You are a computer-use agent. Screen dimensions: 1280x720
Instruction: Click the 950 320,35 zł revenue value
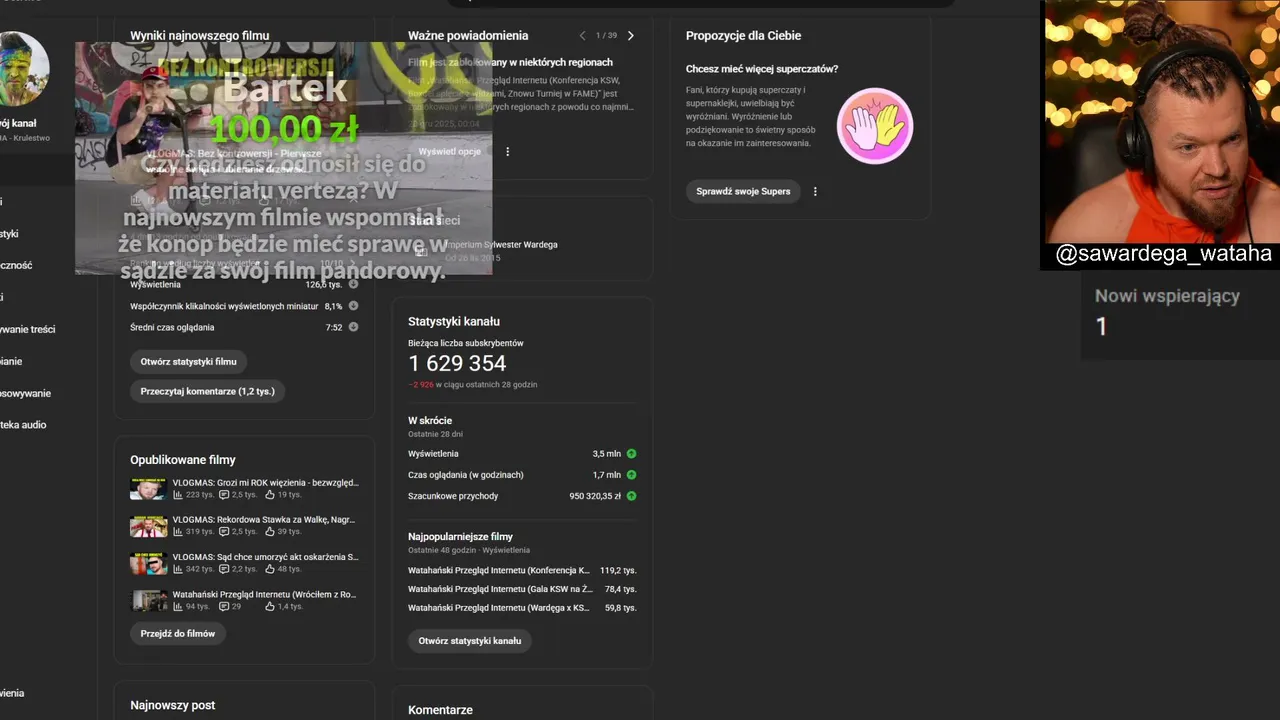[595, 496]
